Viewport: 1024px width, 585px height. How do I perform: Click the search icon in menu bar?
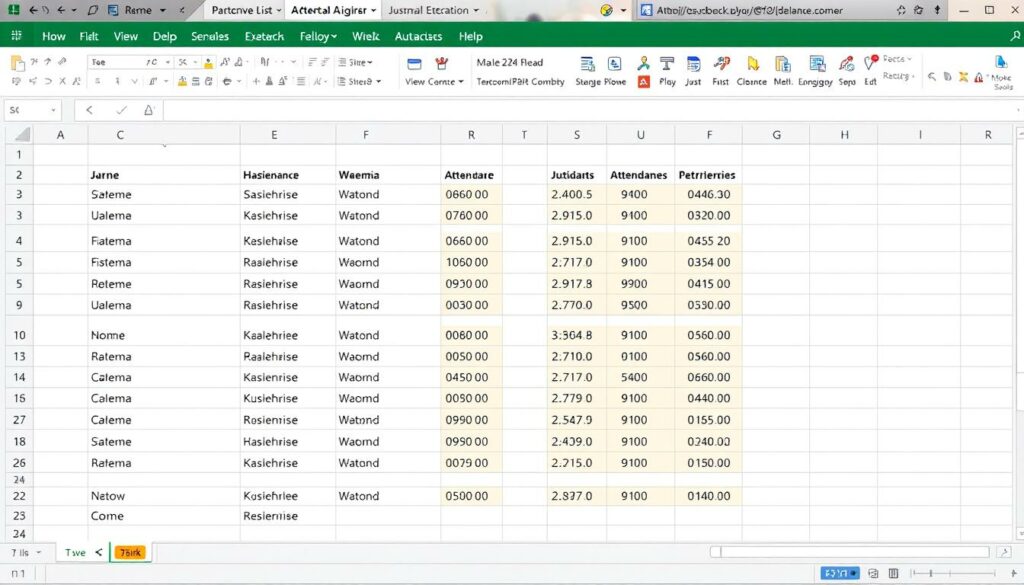click(1015, 37)
